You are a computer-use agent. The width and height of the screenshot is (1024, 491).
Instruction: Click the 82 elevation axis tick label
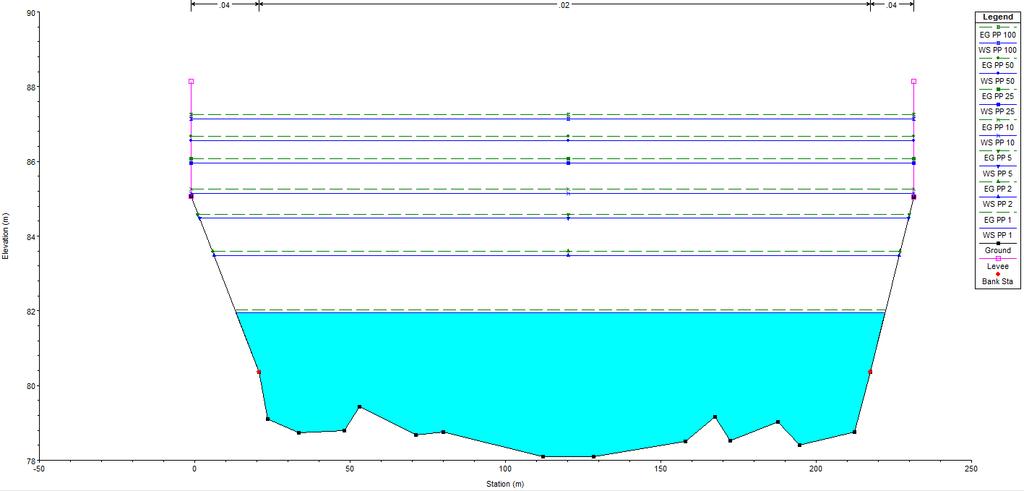point(29,311)
